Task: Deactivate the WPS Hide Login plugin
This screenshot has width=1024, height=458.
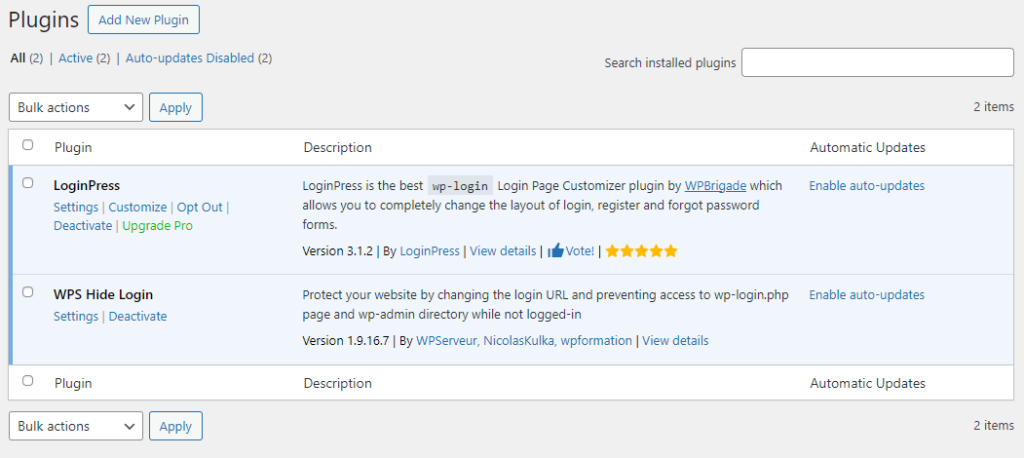Action: tap(138, 316)
